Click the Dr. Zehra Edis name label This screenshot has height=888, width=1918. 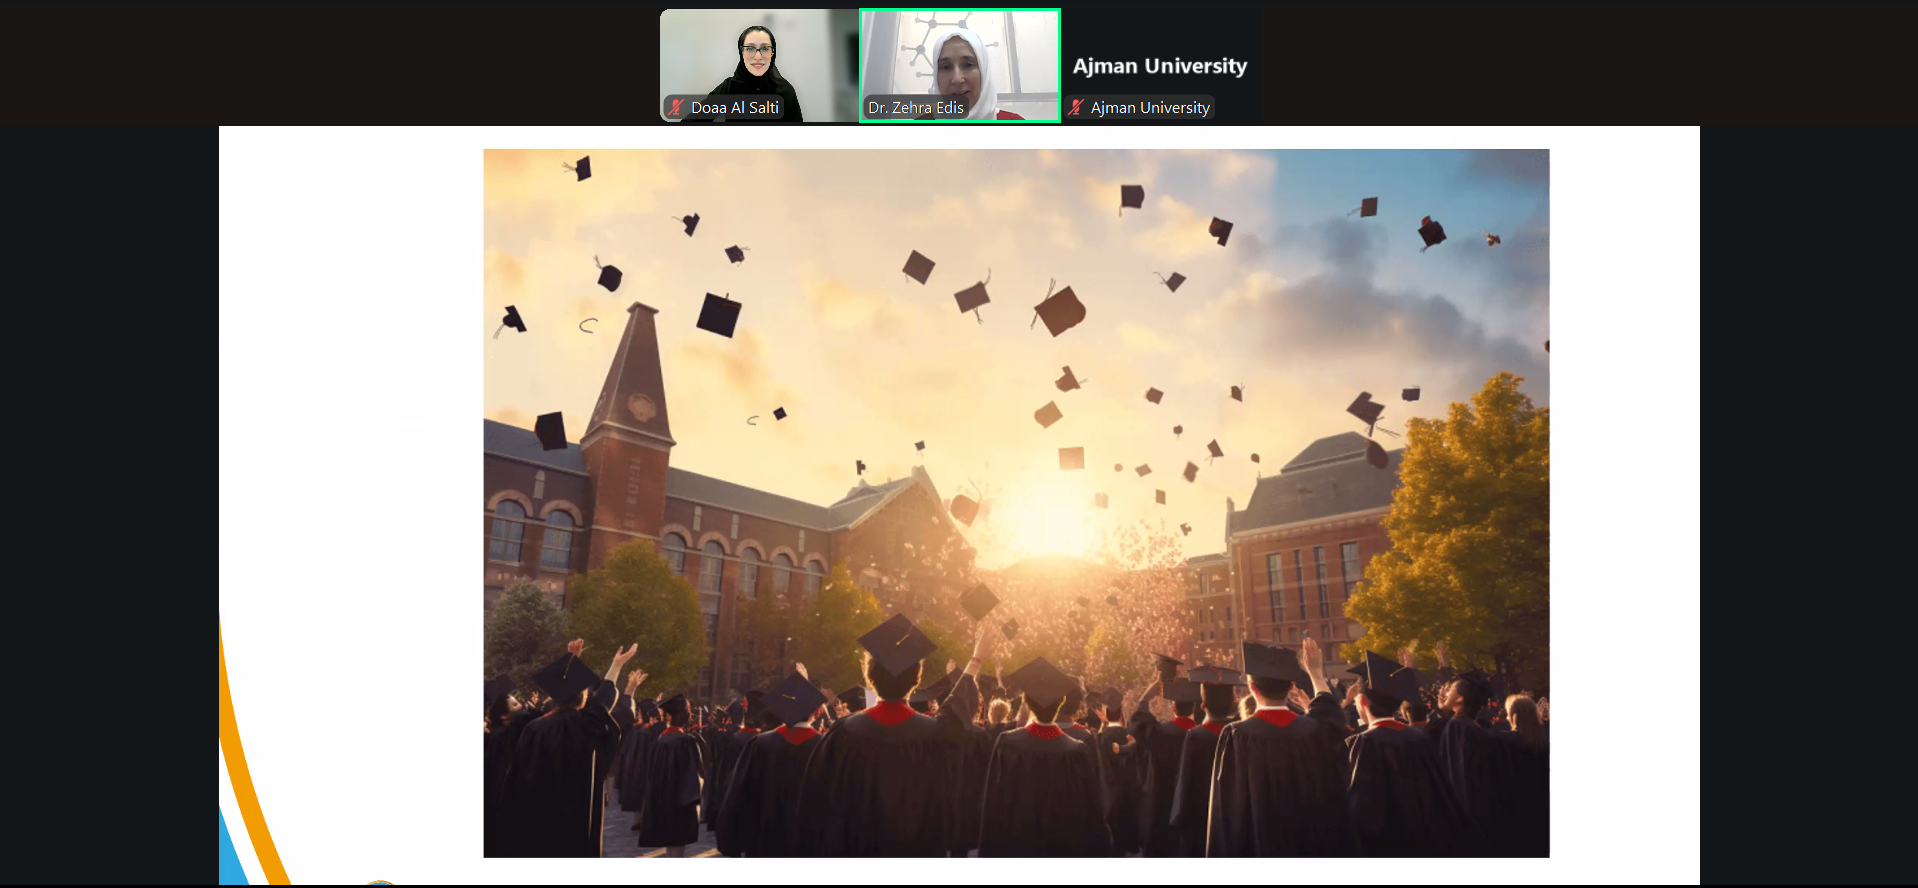915,107
